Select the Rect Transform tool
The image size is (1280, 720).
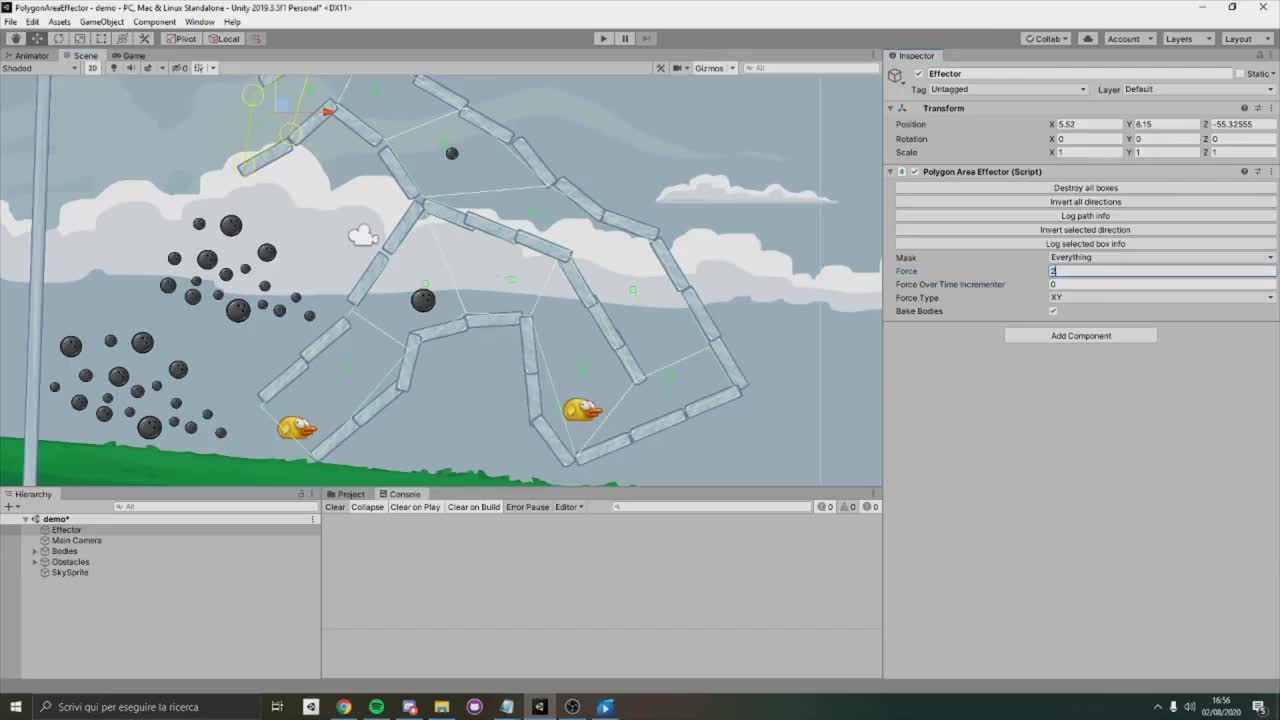(100, 38)
